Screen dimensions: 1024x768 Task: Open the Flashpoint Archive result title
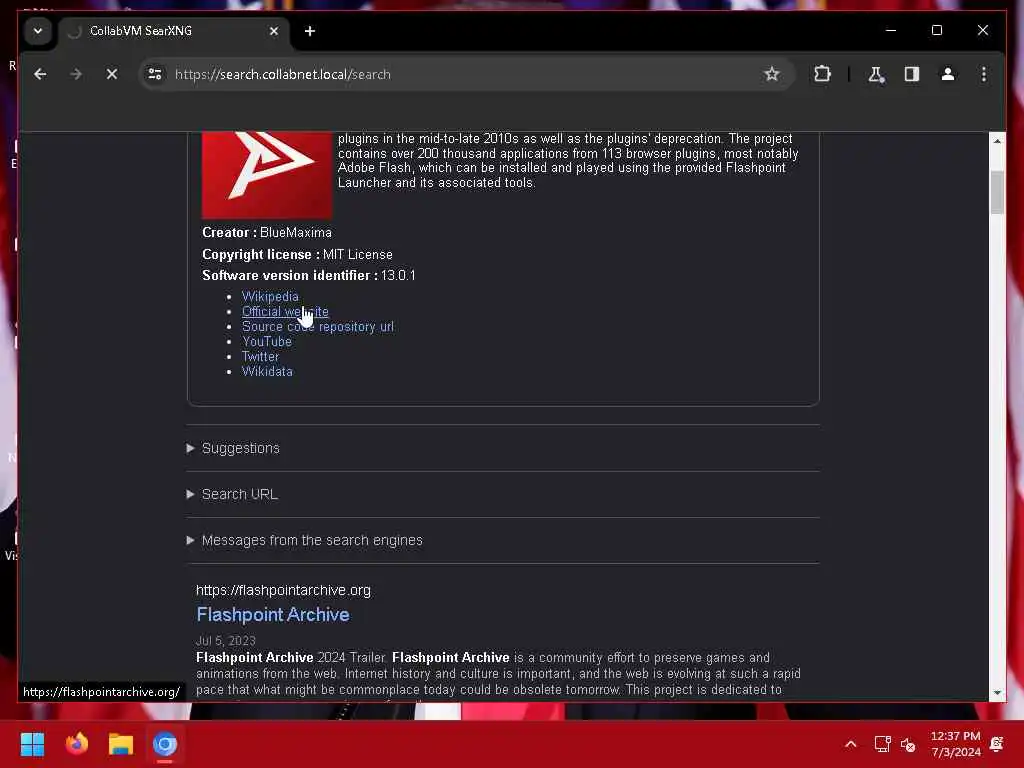[273, 615]
